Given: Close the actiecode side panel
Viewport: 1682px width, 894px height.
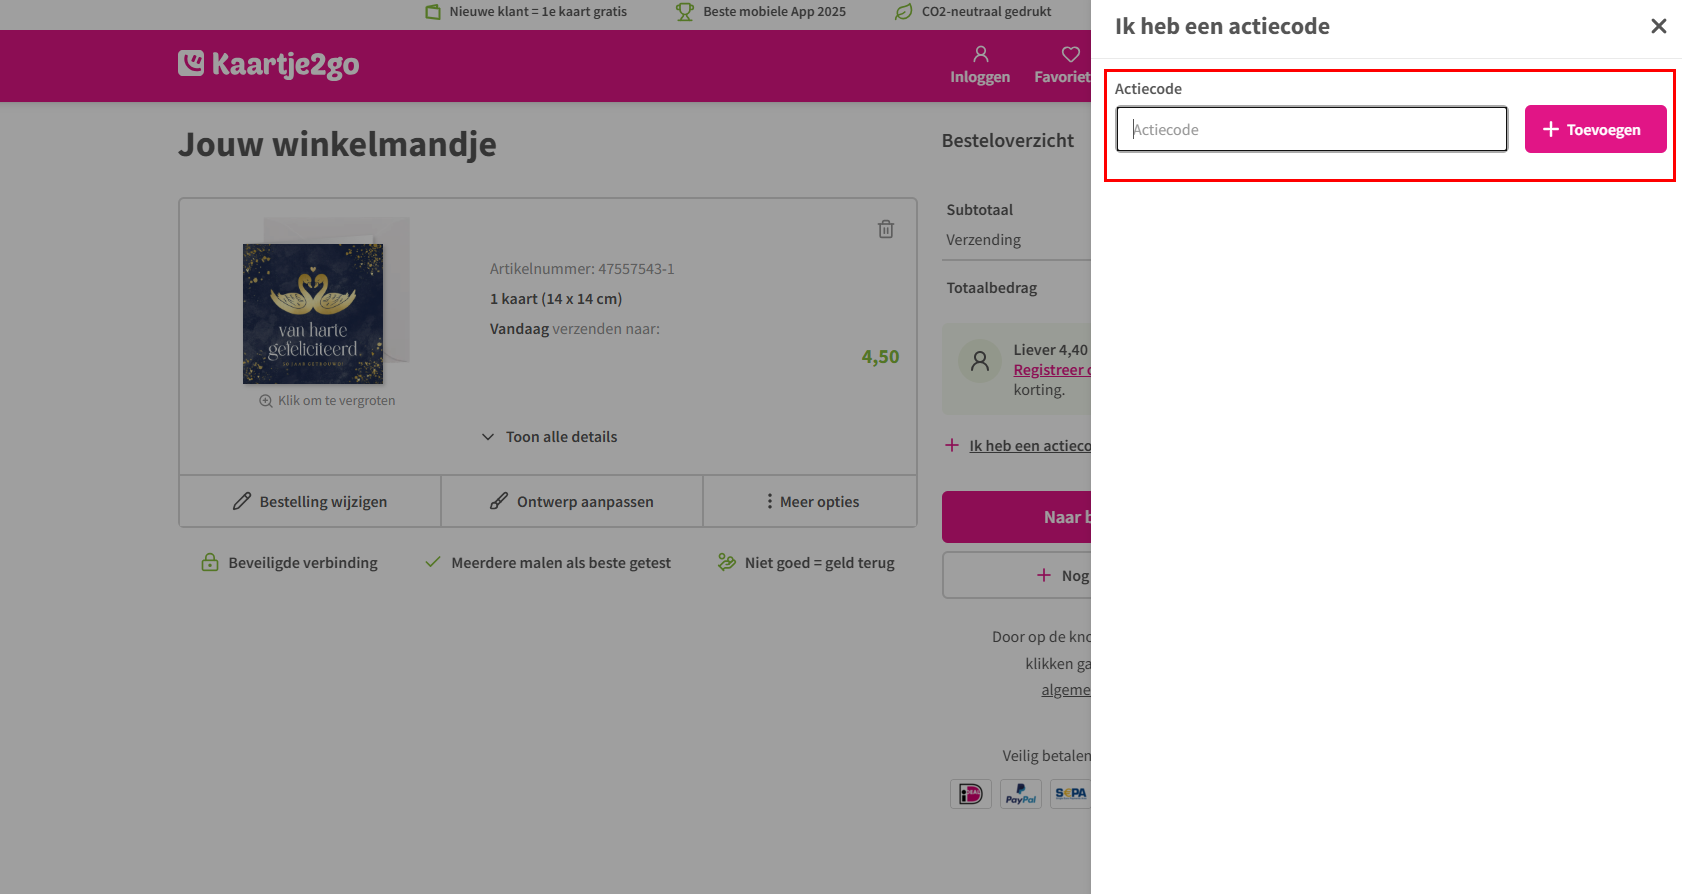Looking at the screenshot, I should pyautogui.click(x=1658, y=26).
